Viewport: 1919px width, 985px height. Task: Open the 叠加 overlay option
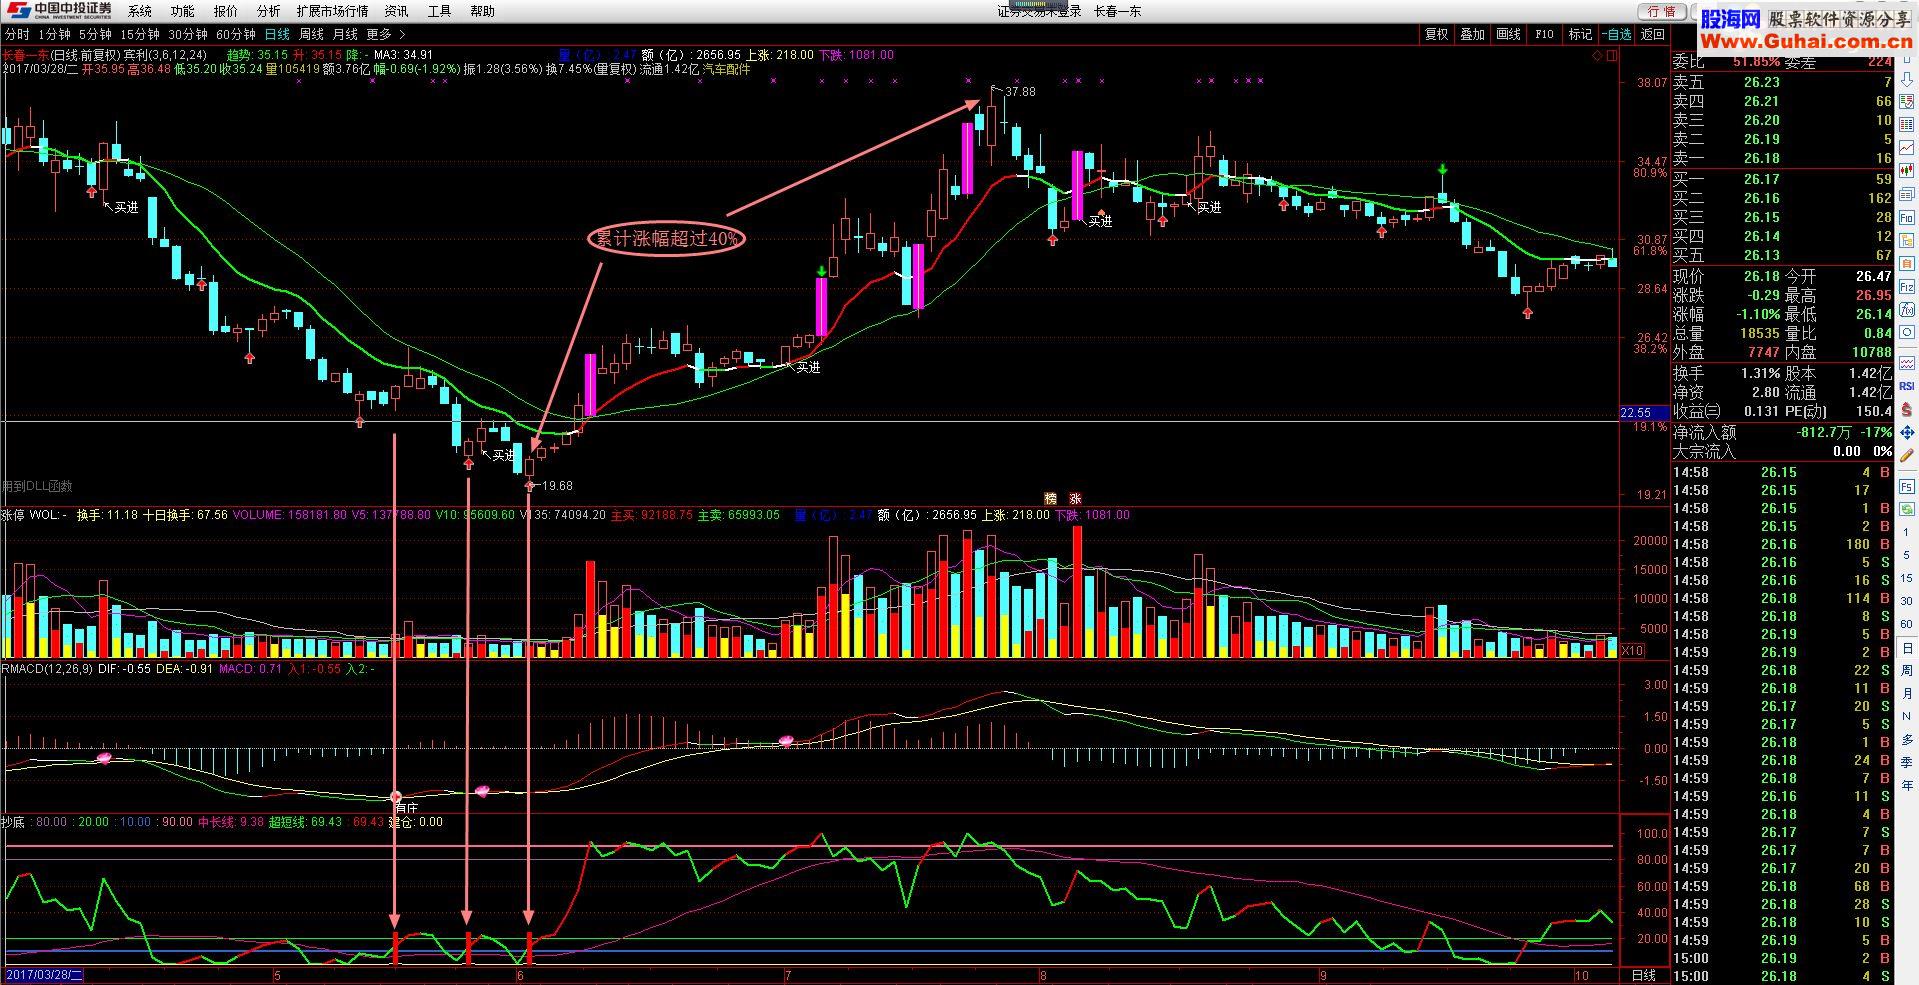coord(1473,34)
